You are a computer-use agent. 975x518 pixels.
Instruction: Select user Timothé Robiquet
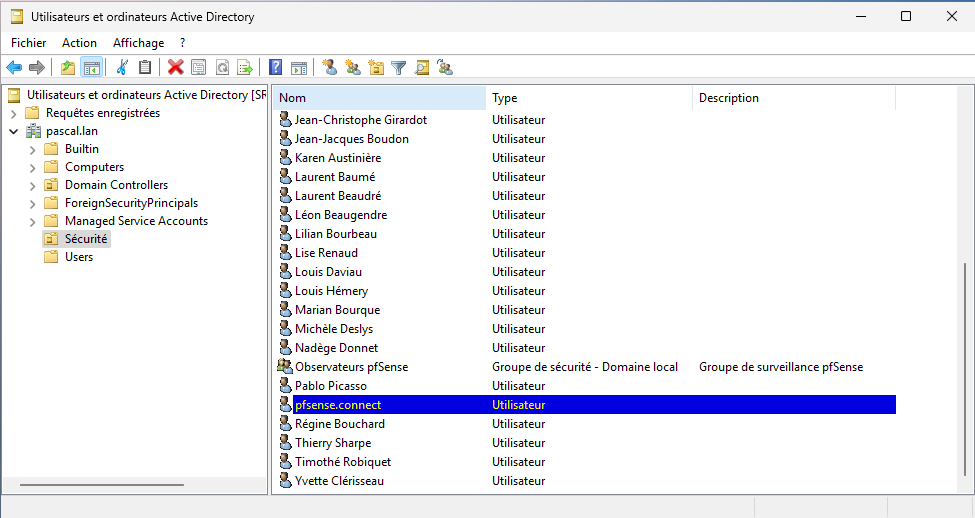[x=343, y=461]
